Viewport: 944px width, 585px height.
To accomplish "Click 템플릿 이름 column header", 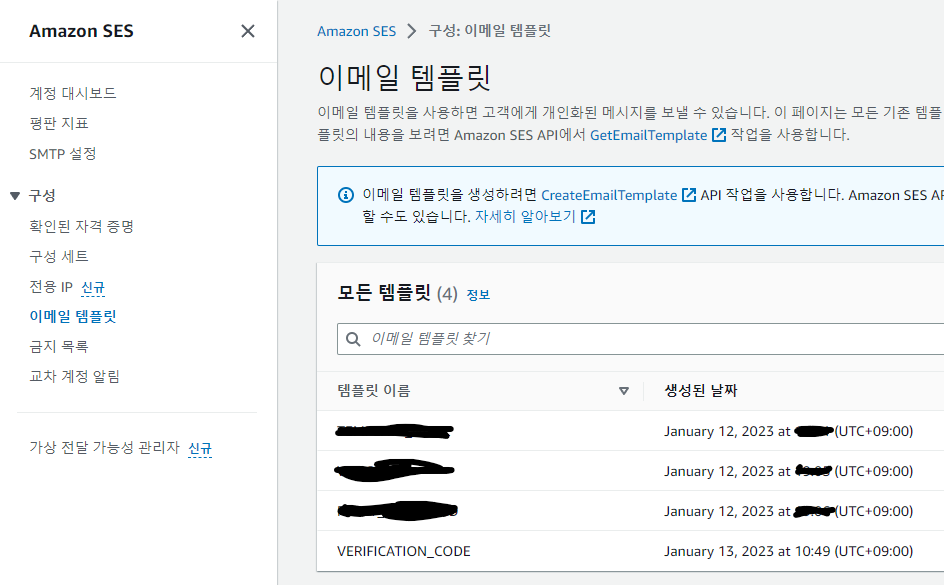I will tap(374, 391).
